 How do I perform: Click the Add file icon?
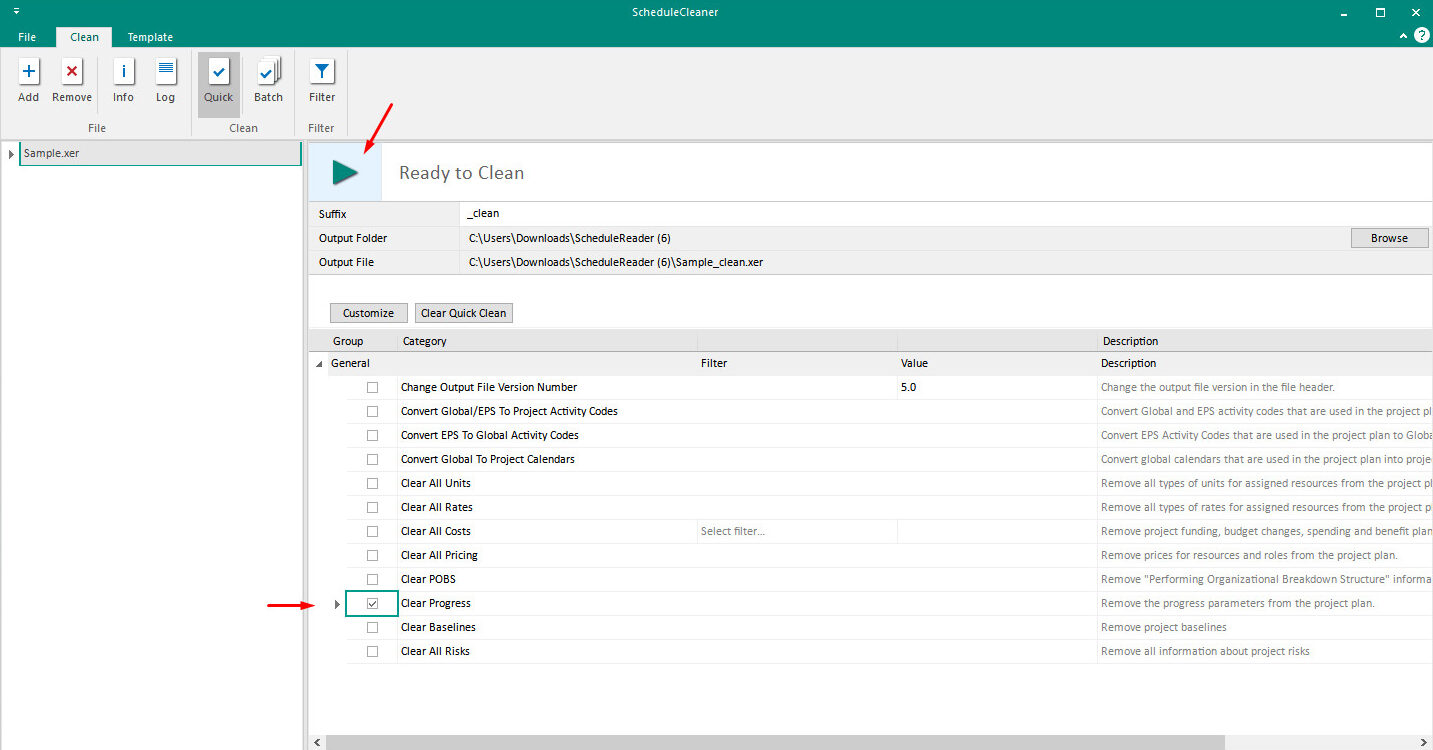pos(29,72)
